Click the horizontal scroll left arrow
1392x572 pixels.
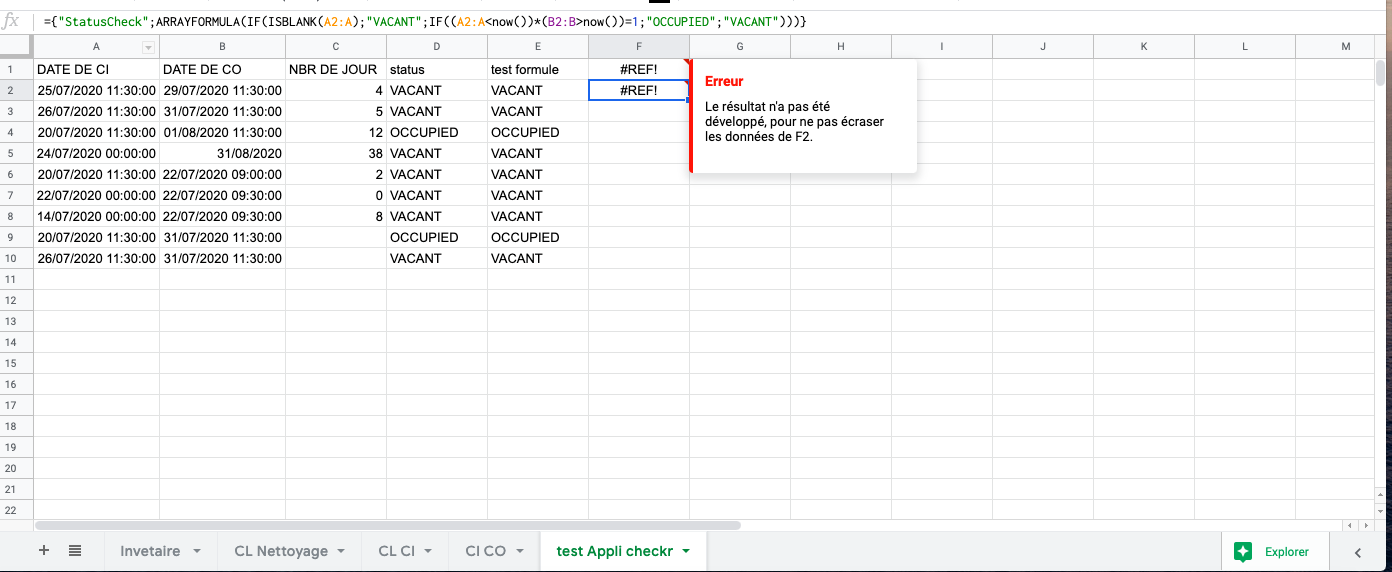coord(1351,525)
